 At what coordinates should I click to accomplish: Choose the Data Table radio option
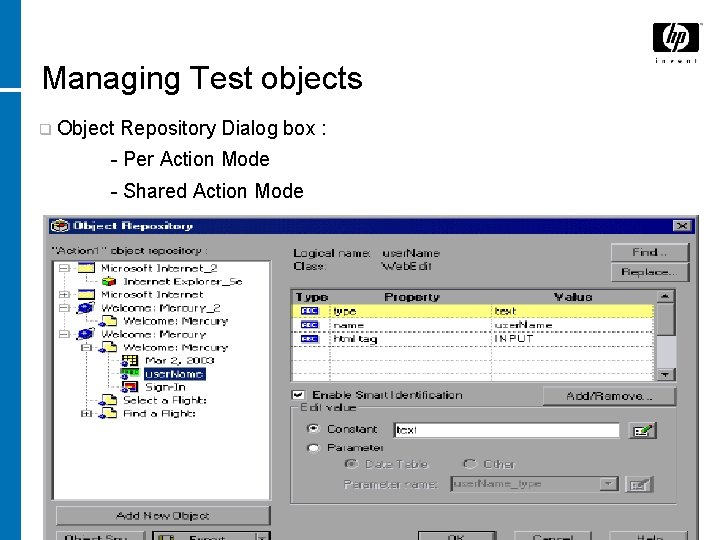(351, 464)
